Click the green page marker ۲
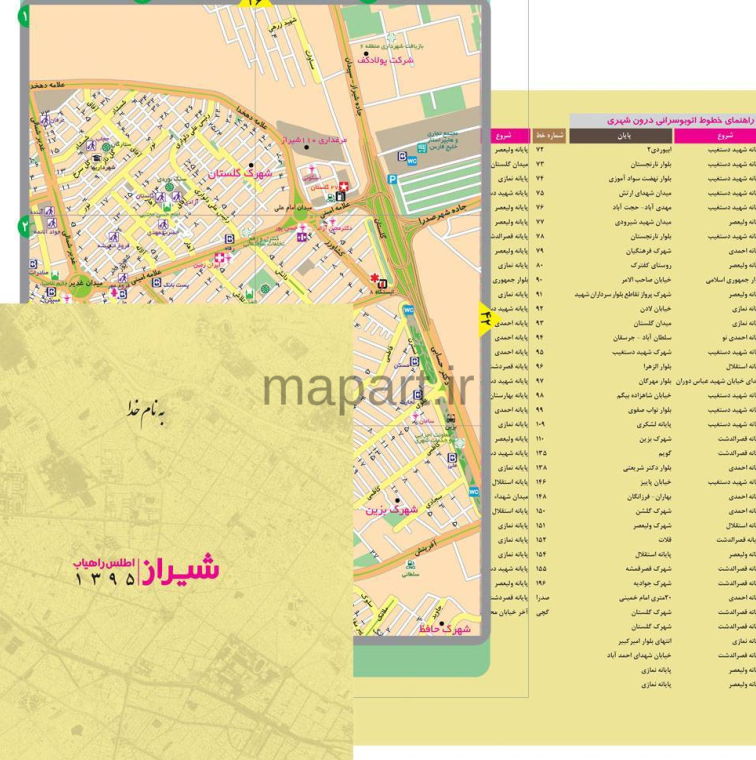The image size is (756, 760). (24, 226)
